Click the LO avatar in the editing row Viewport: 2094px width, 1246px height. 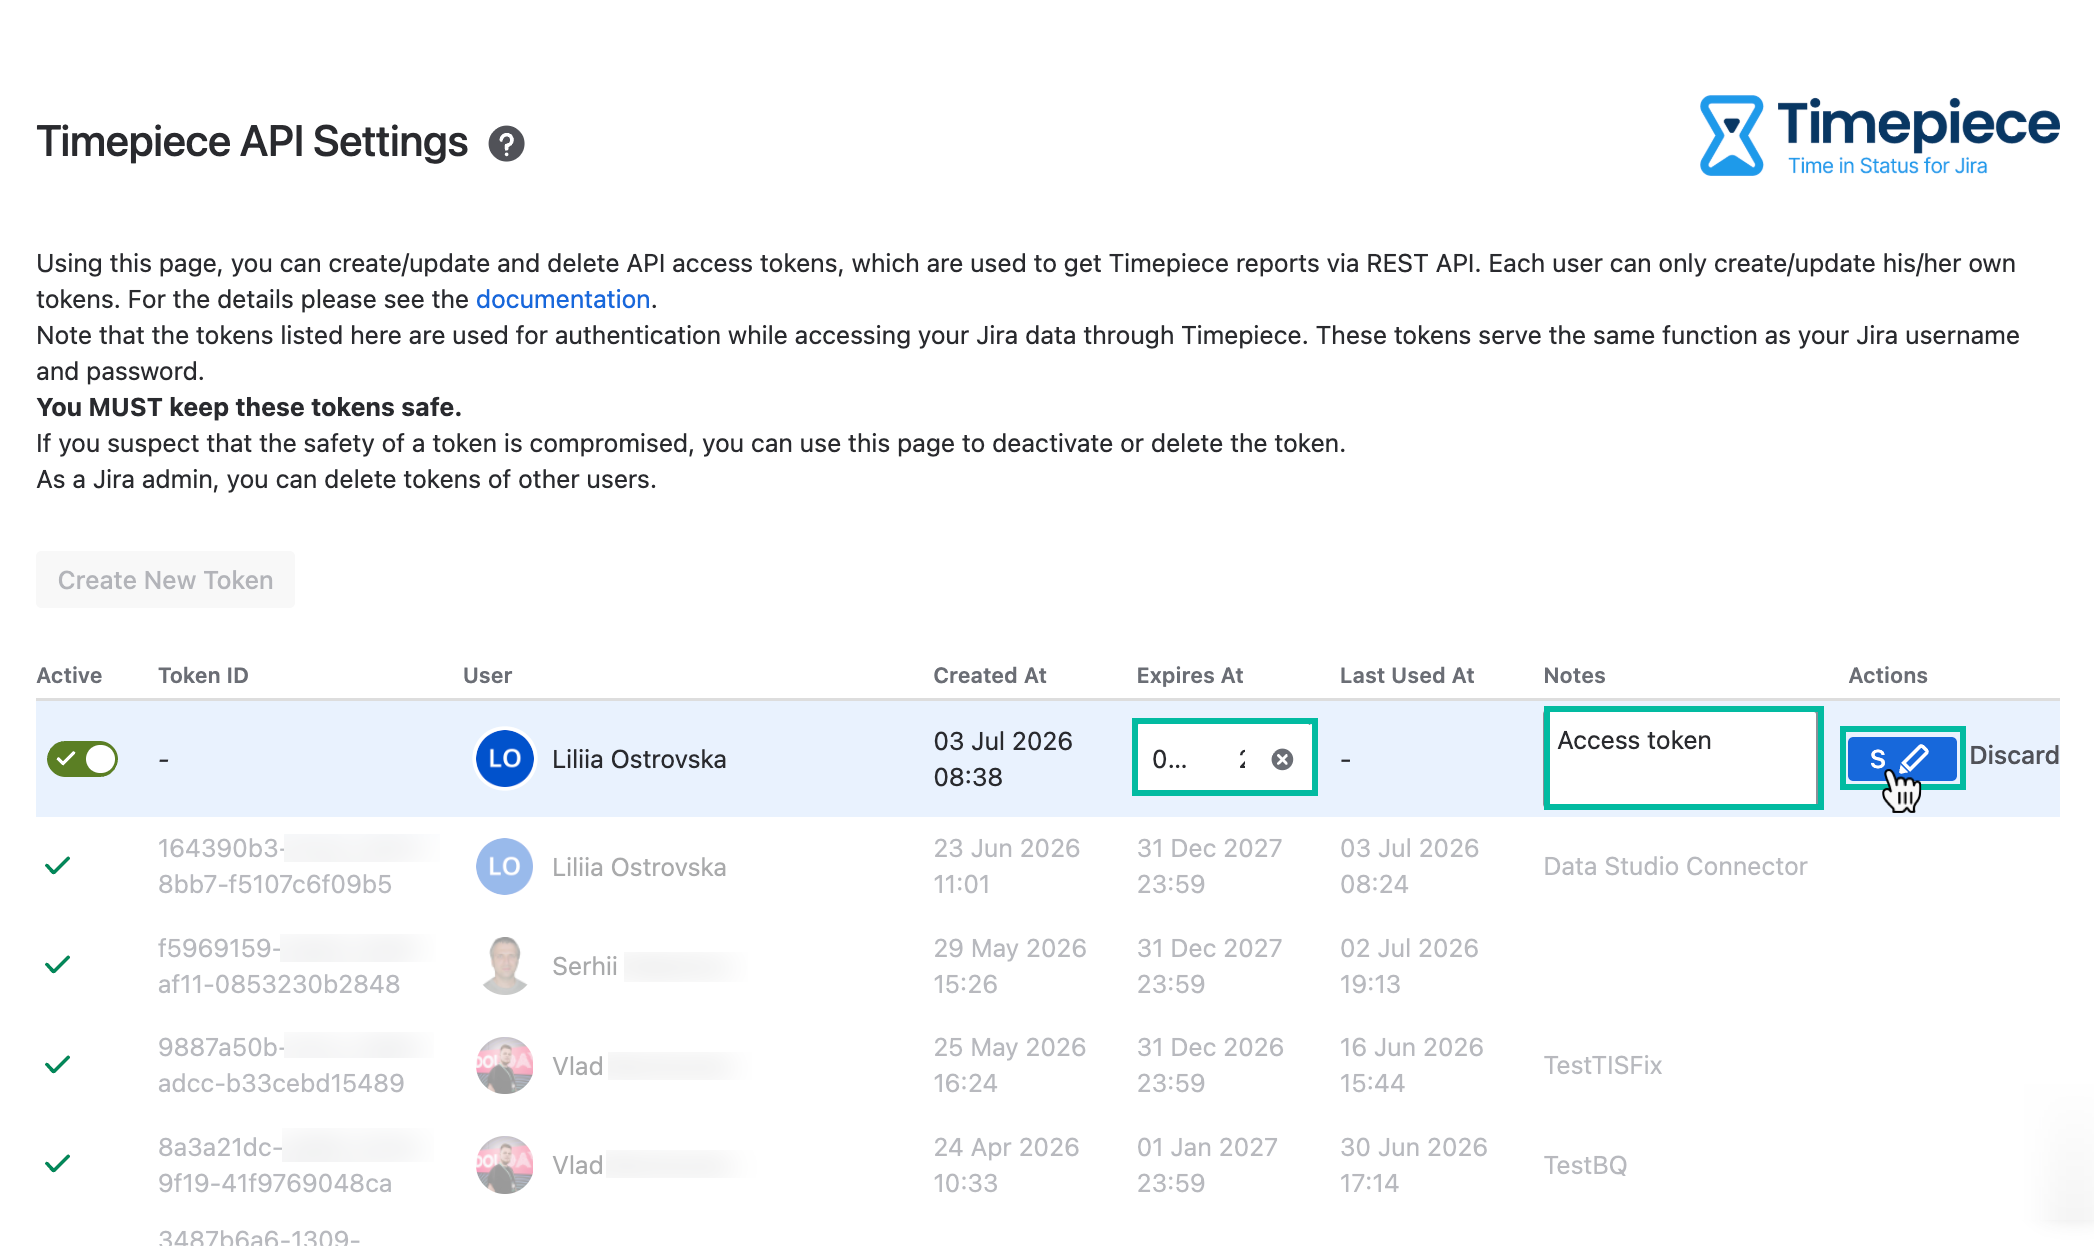tap(504, 759)
